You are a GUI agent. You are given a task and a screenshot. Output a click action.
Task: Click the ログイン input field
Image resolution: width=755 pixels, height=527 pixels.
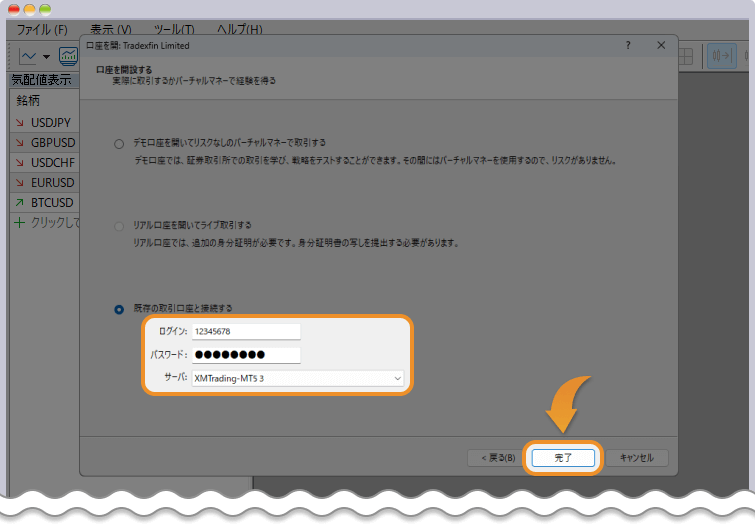pyautogui.click(x=246, y=331)
